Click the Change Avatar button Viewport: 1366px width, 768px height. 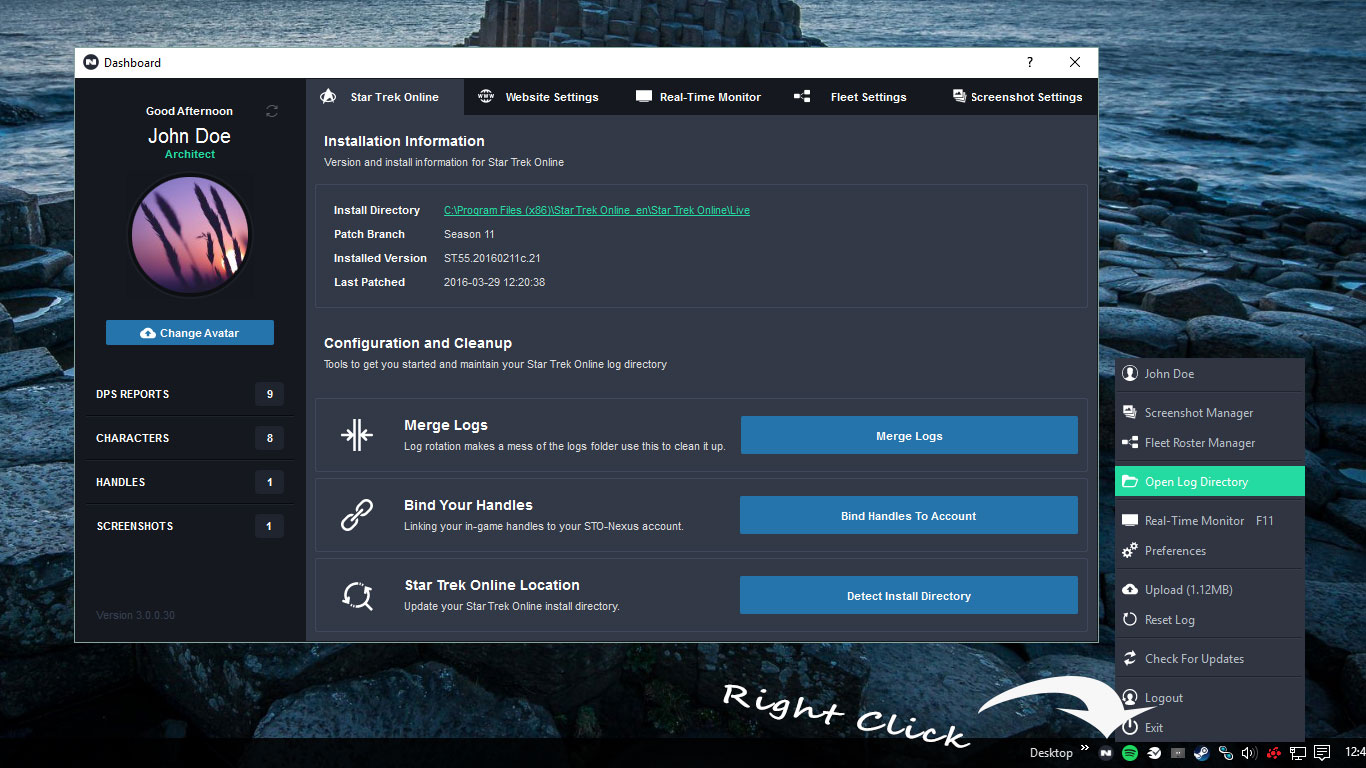(189, 332)
